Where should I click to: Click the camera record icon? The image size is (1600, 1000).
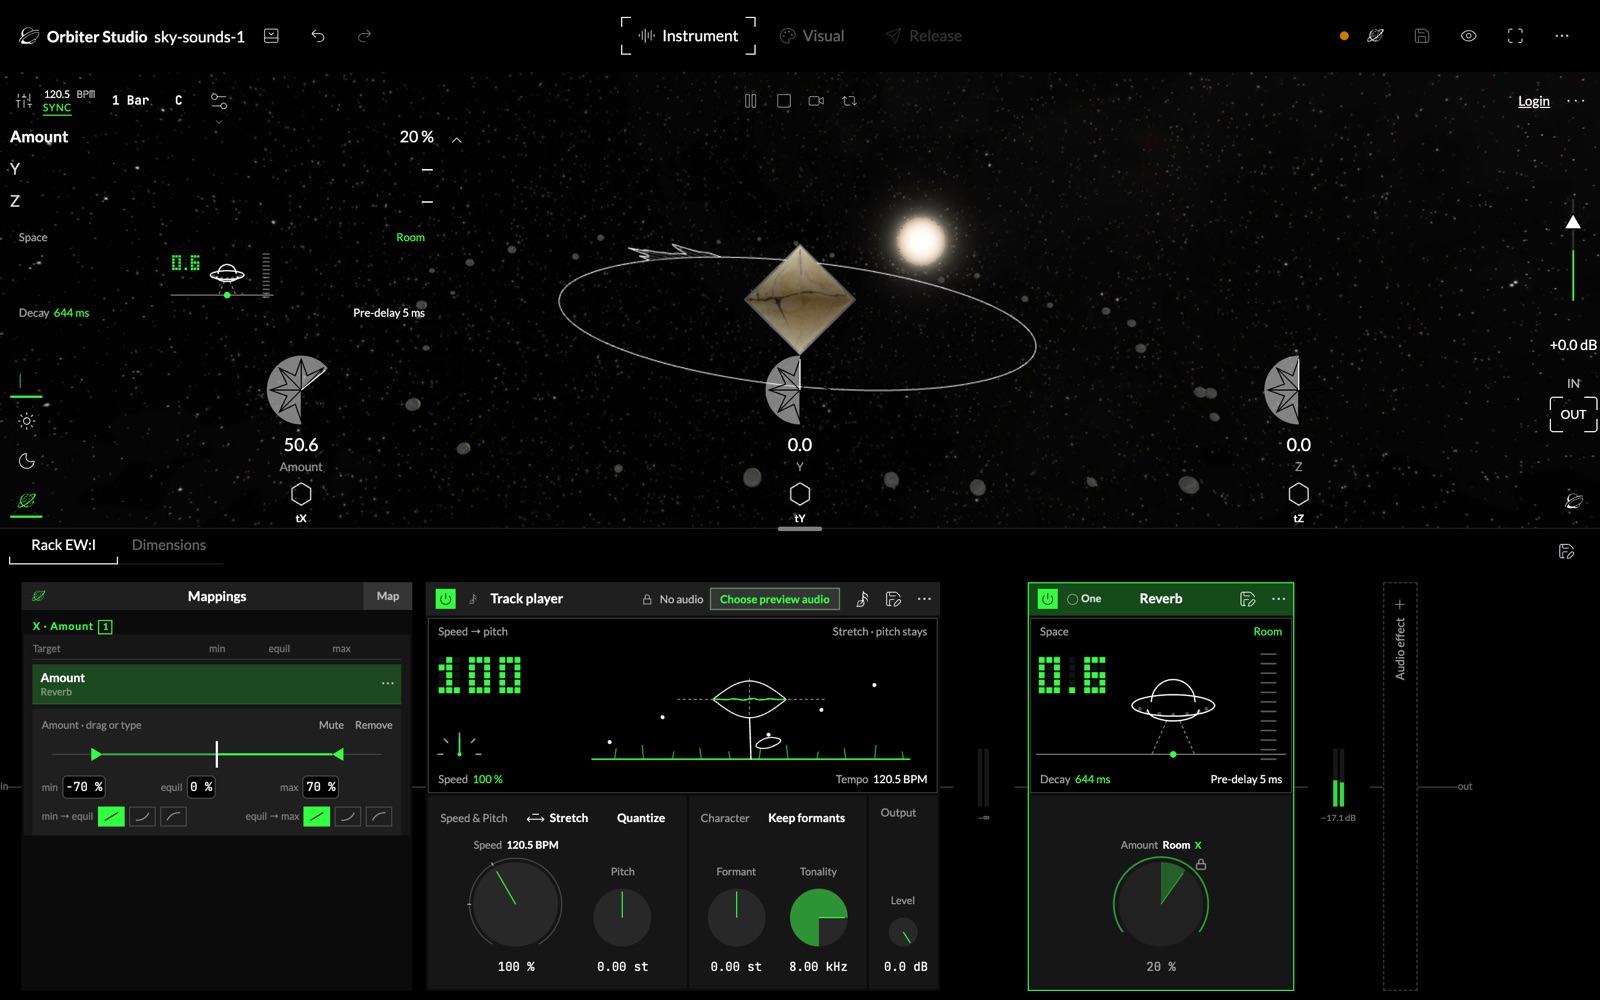click(x=816, y=101)
